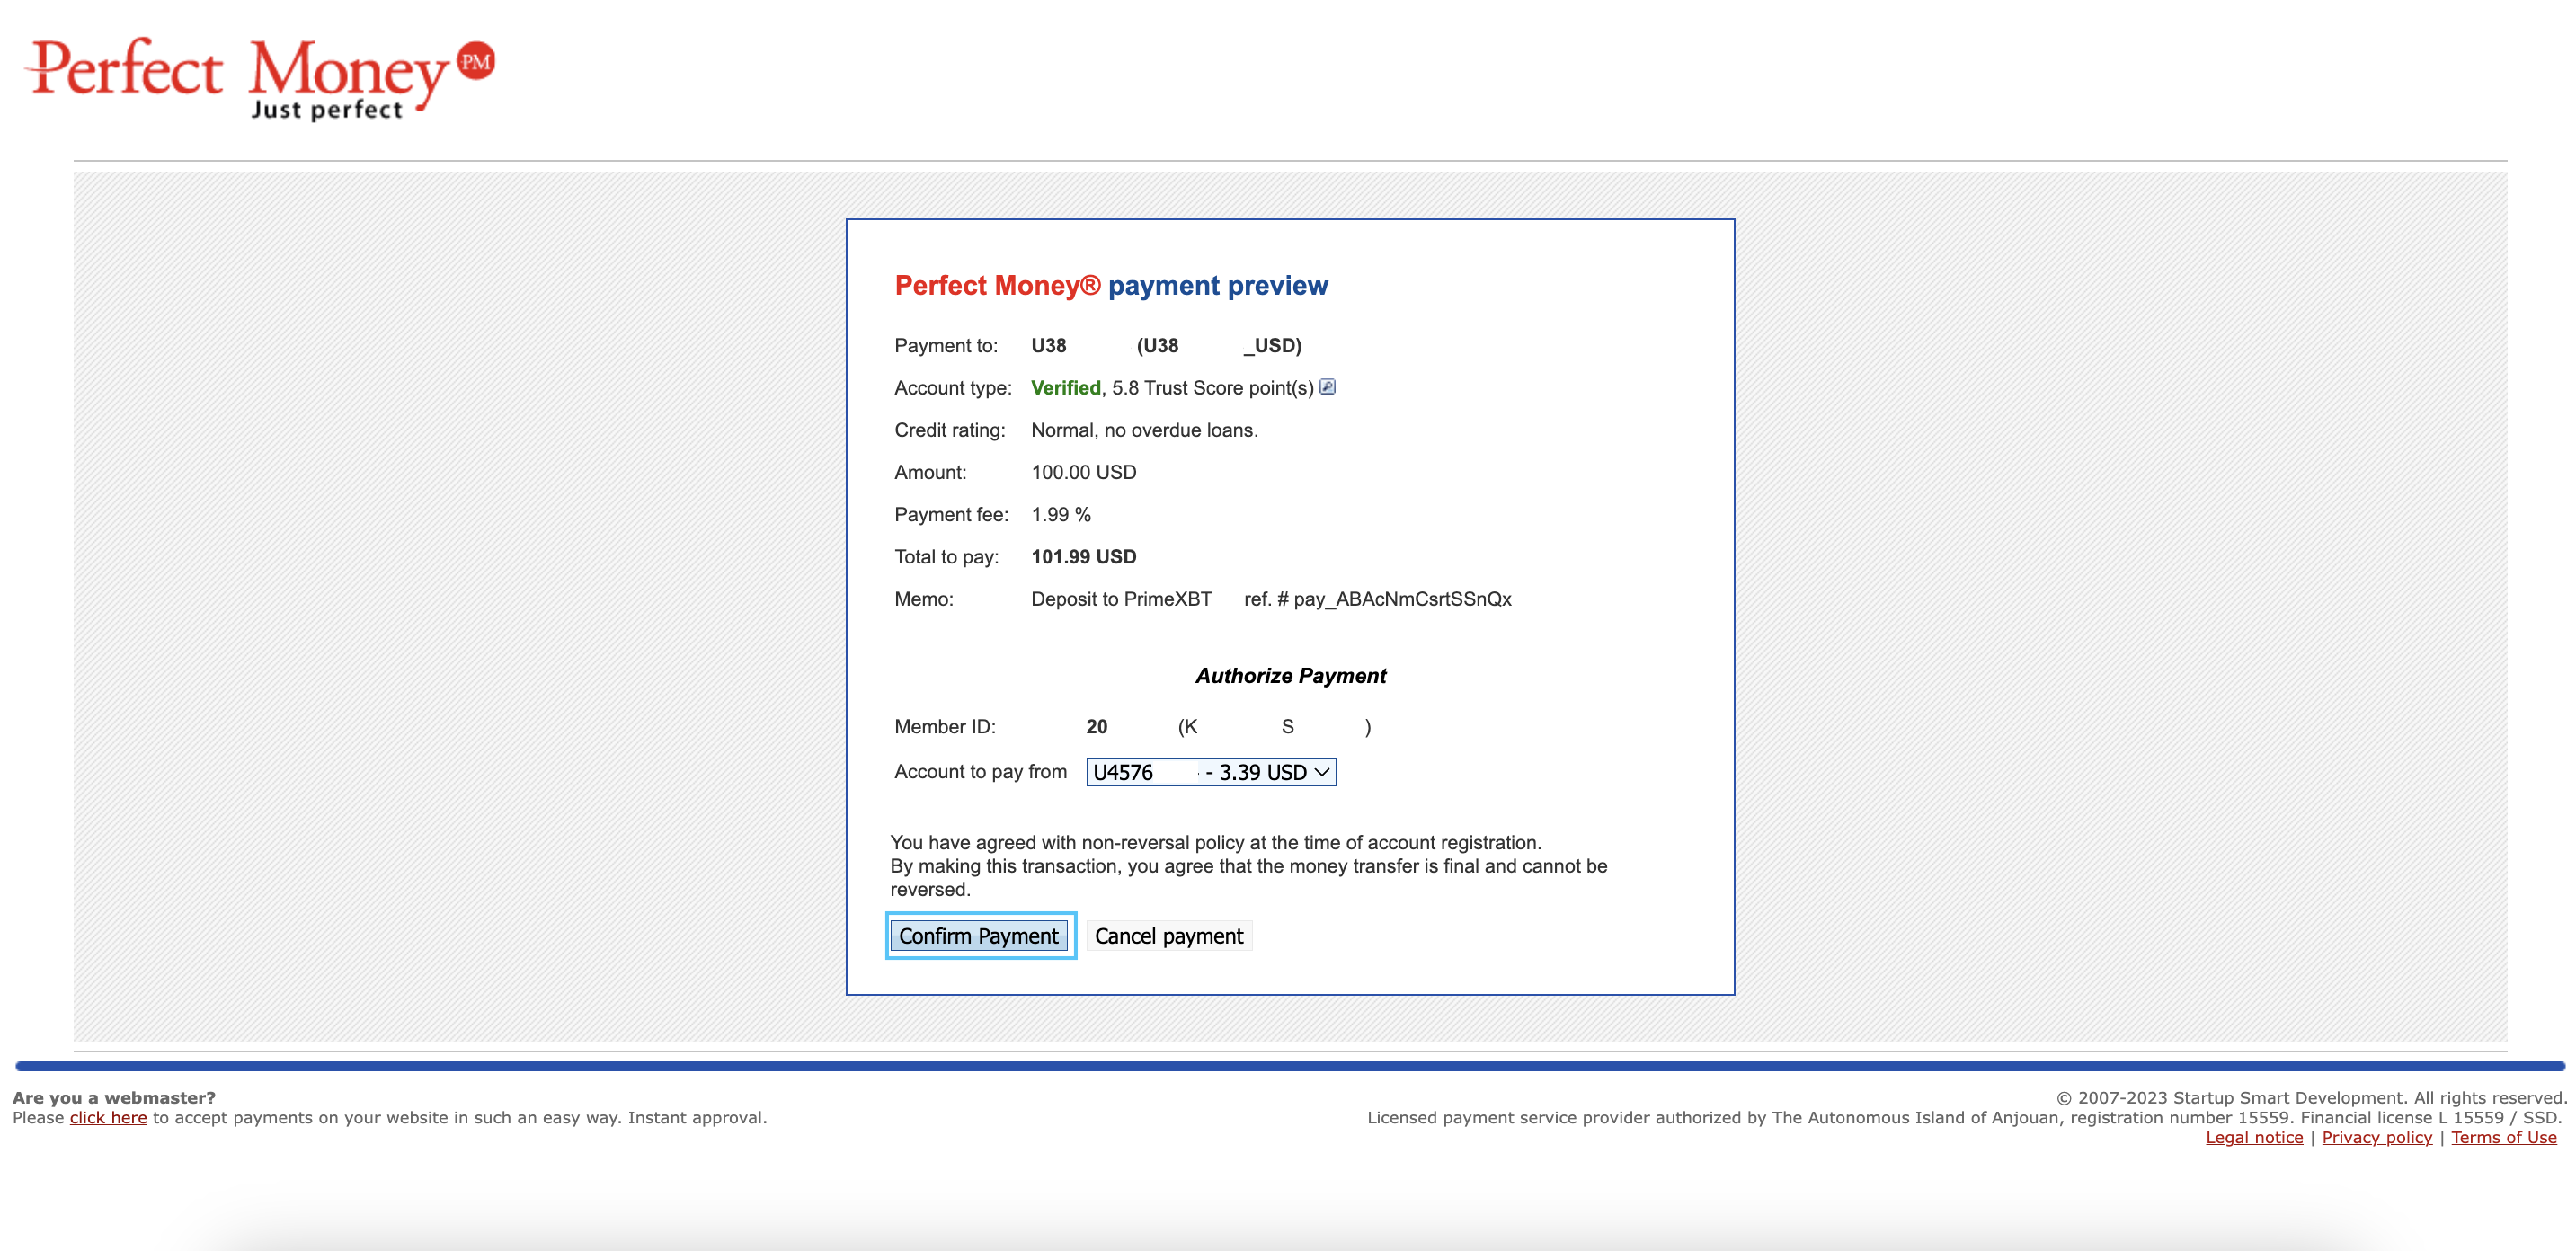
Task: Click the 'Just perfect' tagline
Action: pyautogui.click(x=326, y=109)
